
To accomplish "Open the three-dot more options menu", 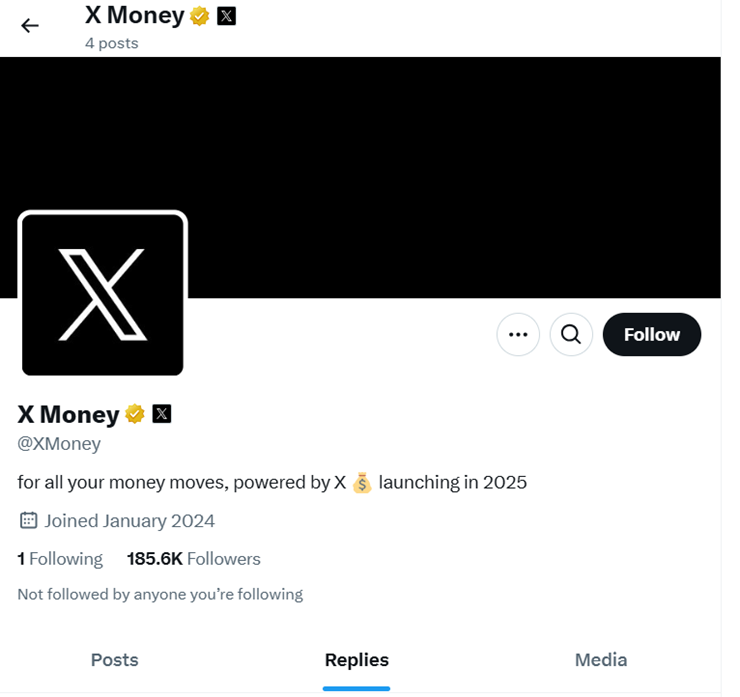I will tap(518, 335).
